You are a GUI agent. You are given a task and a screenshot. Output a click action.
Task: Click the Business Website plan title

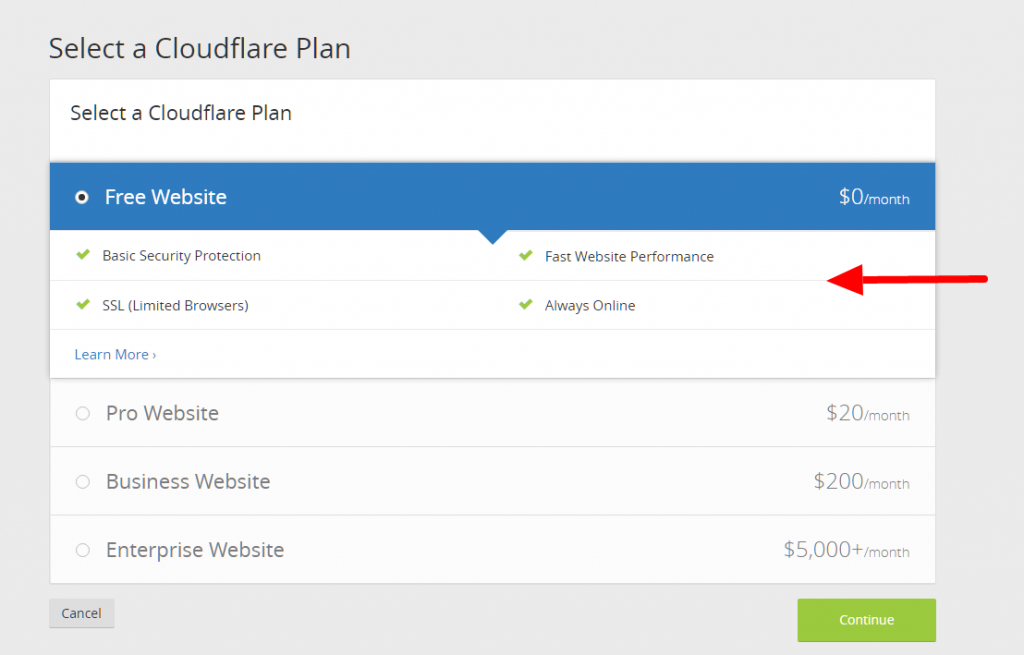(188, 481)
